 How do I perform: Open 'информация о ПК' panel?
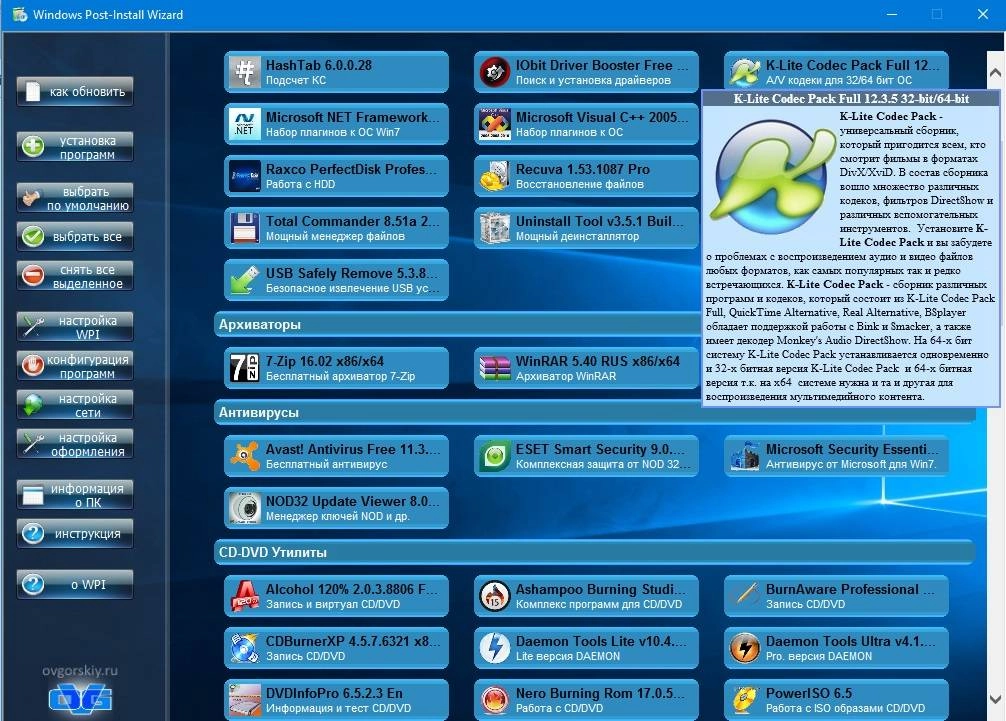click(75, 495)
